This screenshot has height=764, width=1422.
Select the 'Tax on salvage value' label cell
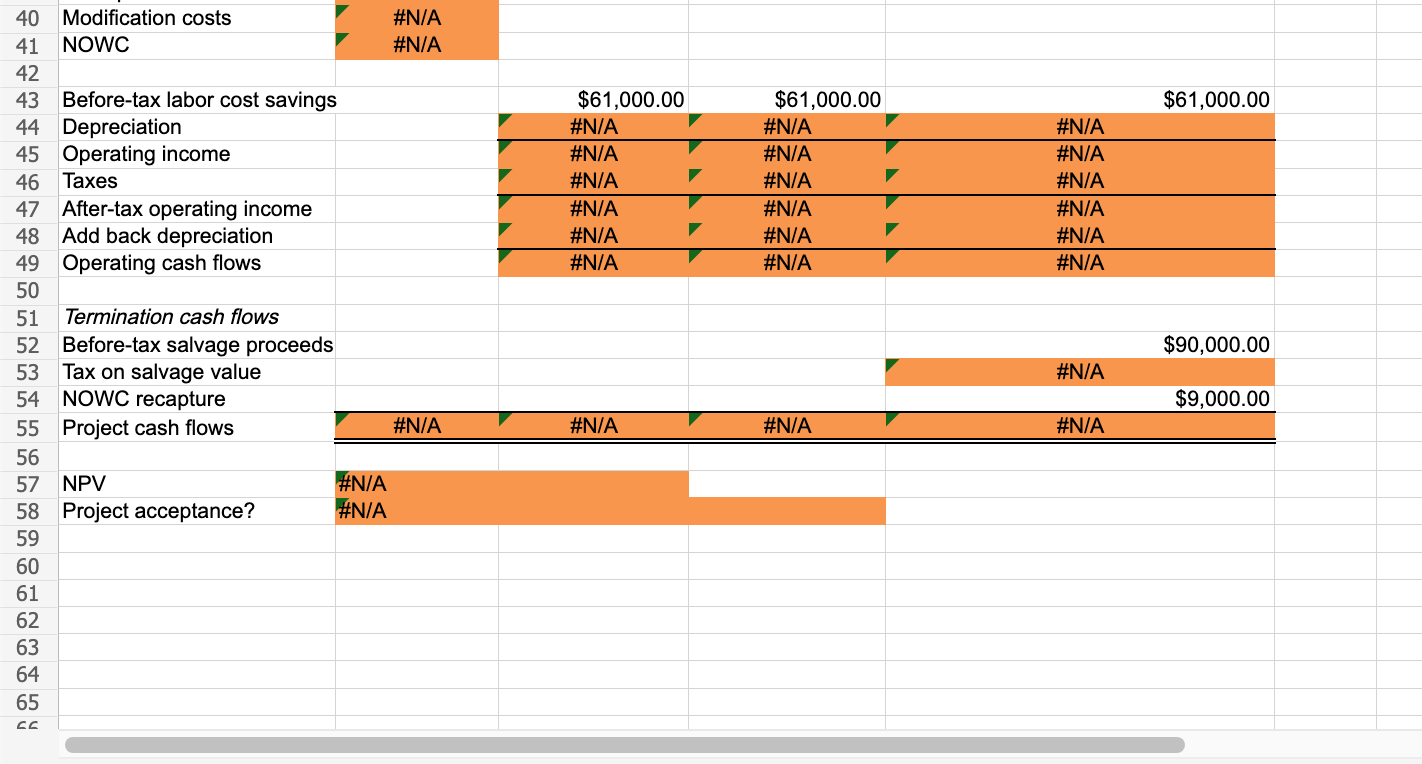(x=197, y=372)
